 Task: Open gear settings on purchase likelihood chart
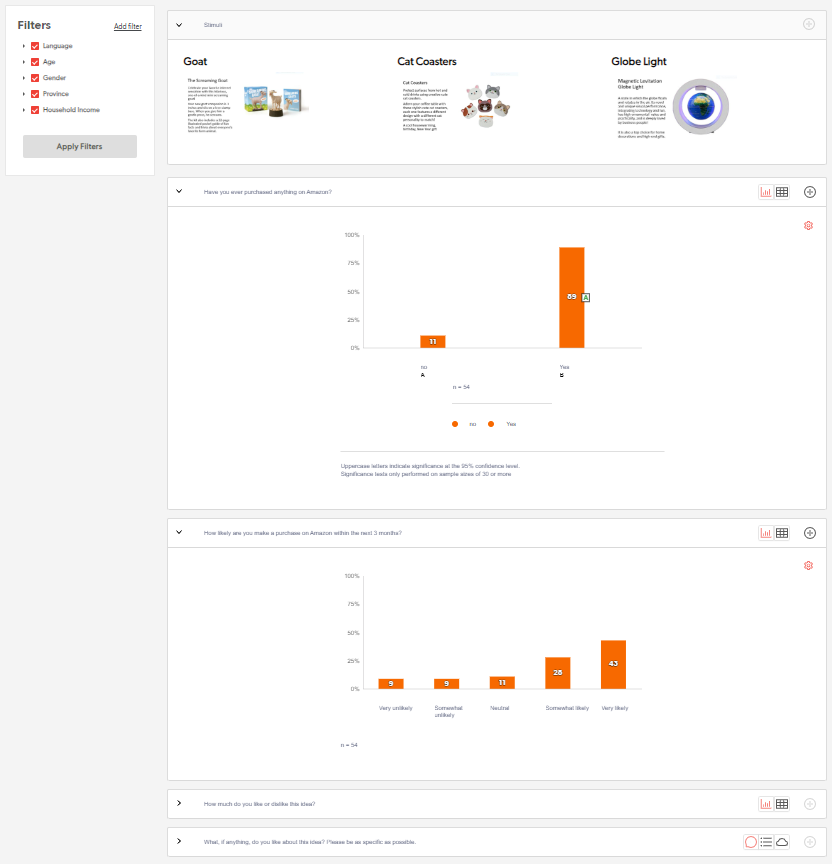point(808,566)
